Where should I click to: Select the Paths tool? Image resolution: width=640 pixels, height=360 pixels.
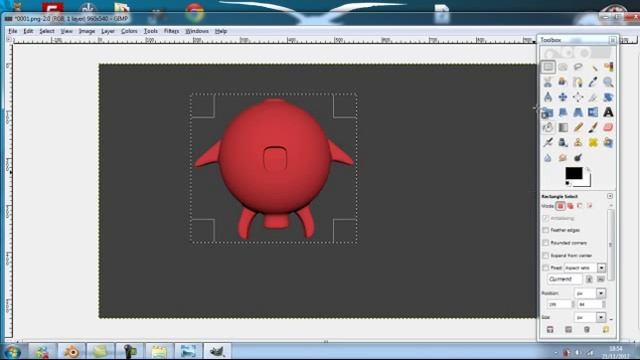578,82
